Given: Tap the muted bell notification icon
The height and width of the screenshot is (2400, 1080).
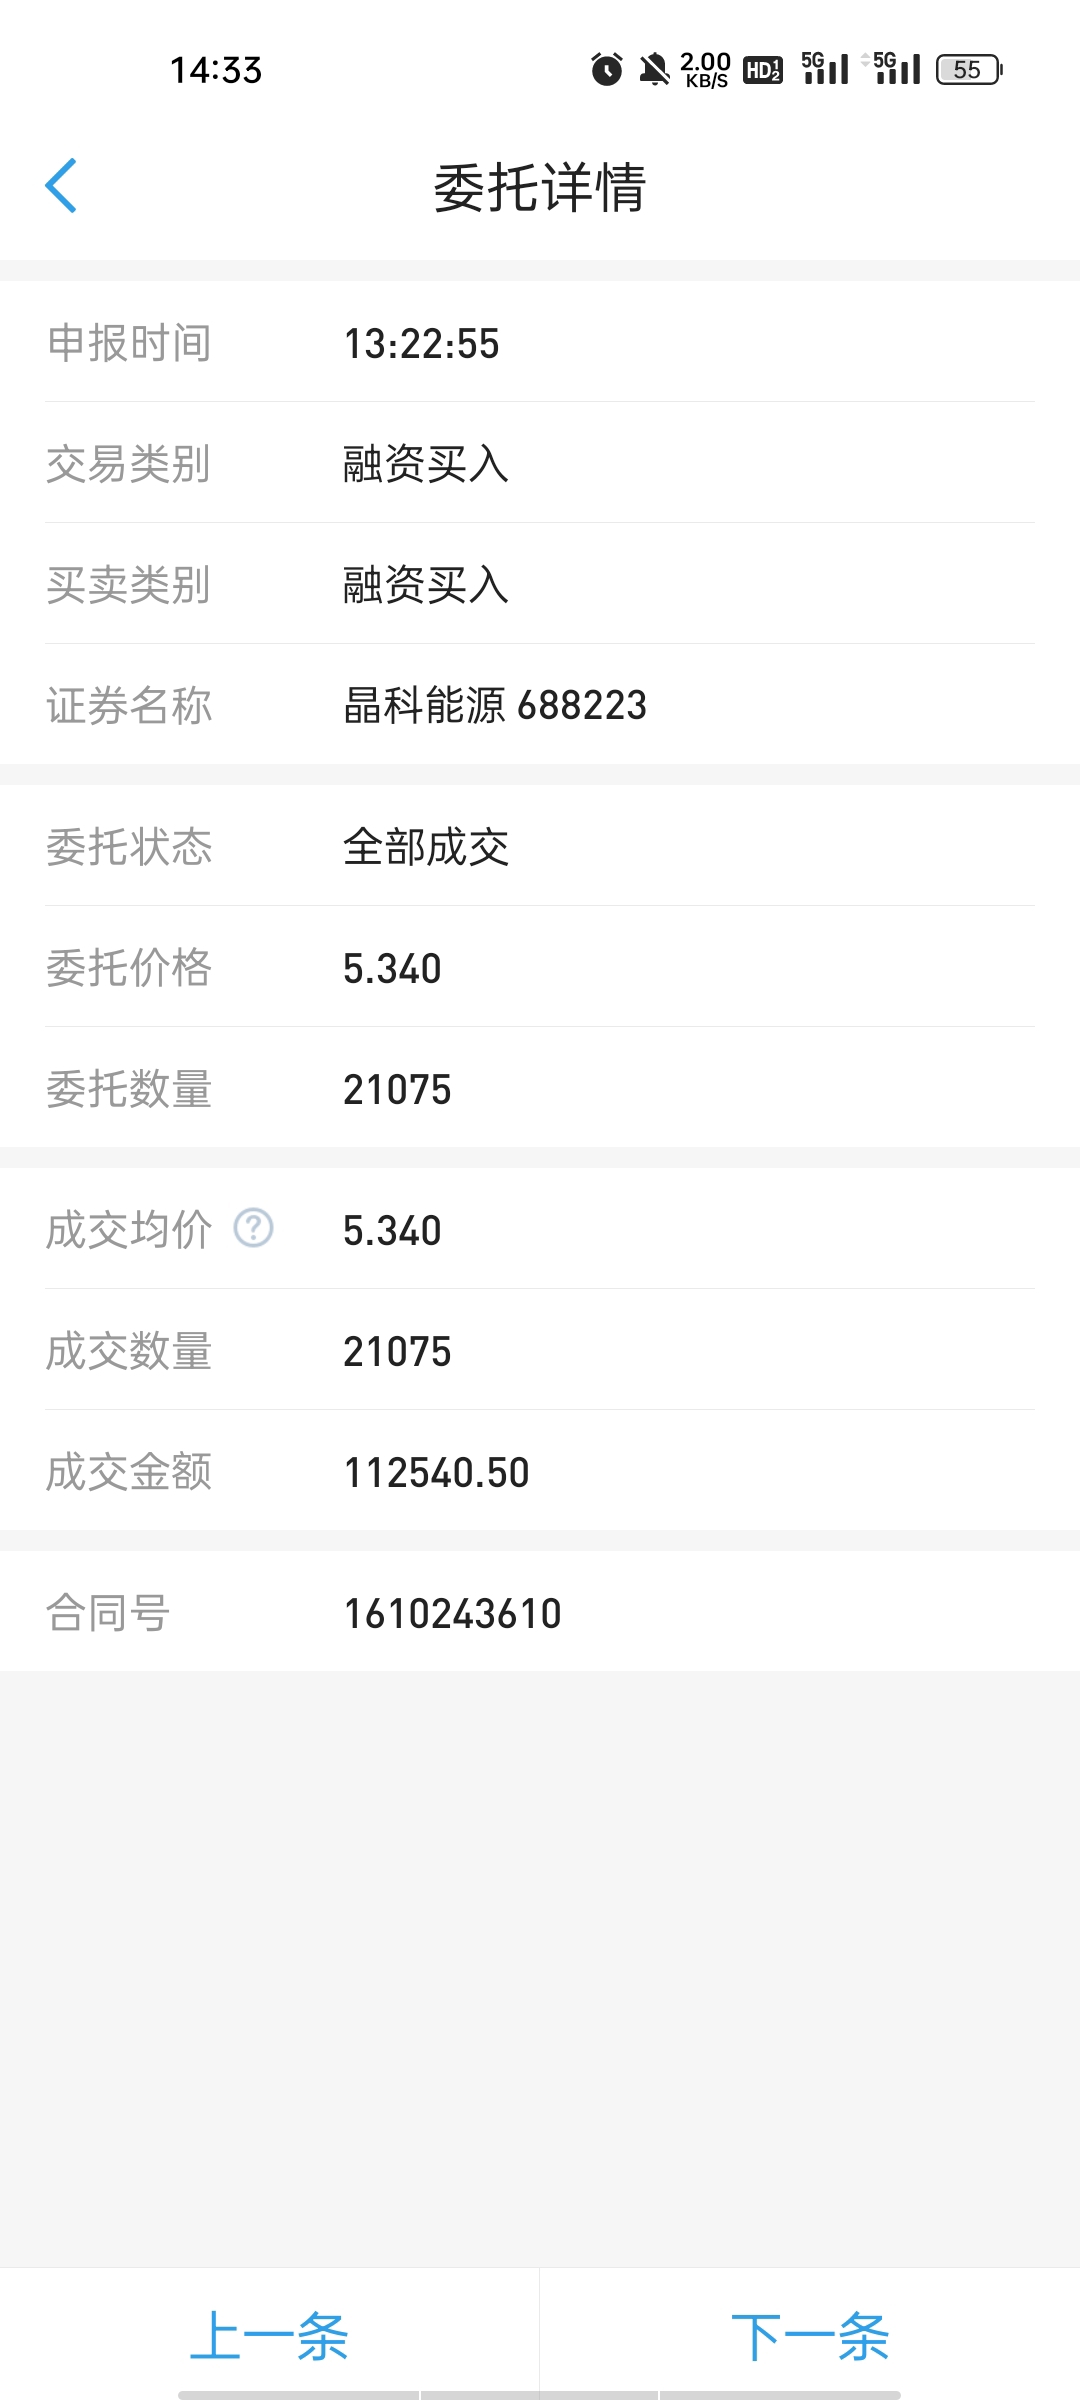Looking at the screenshot, I should [x=654, y=69].
